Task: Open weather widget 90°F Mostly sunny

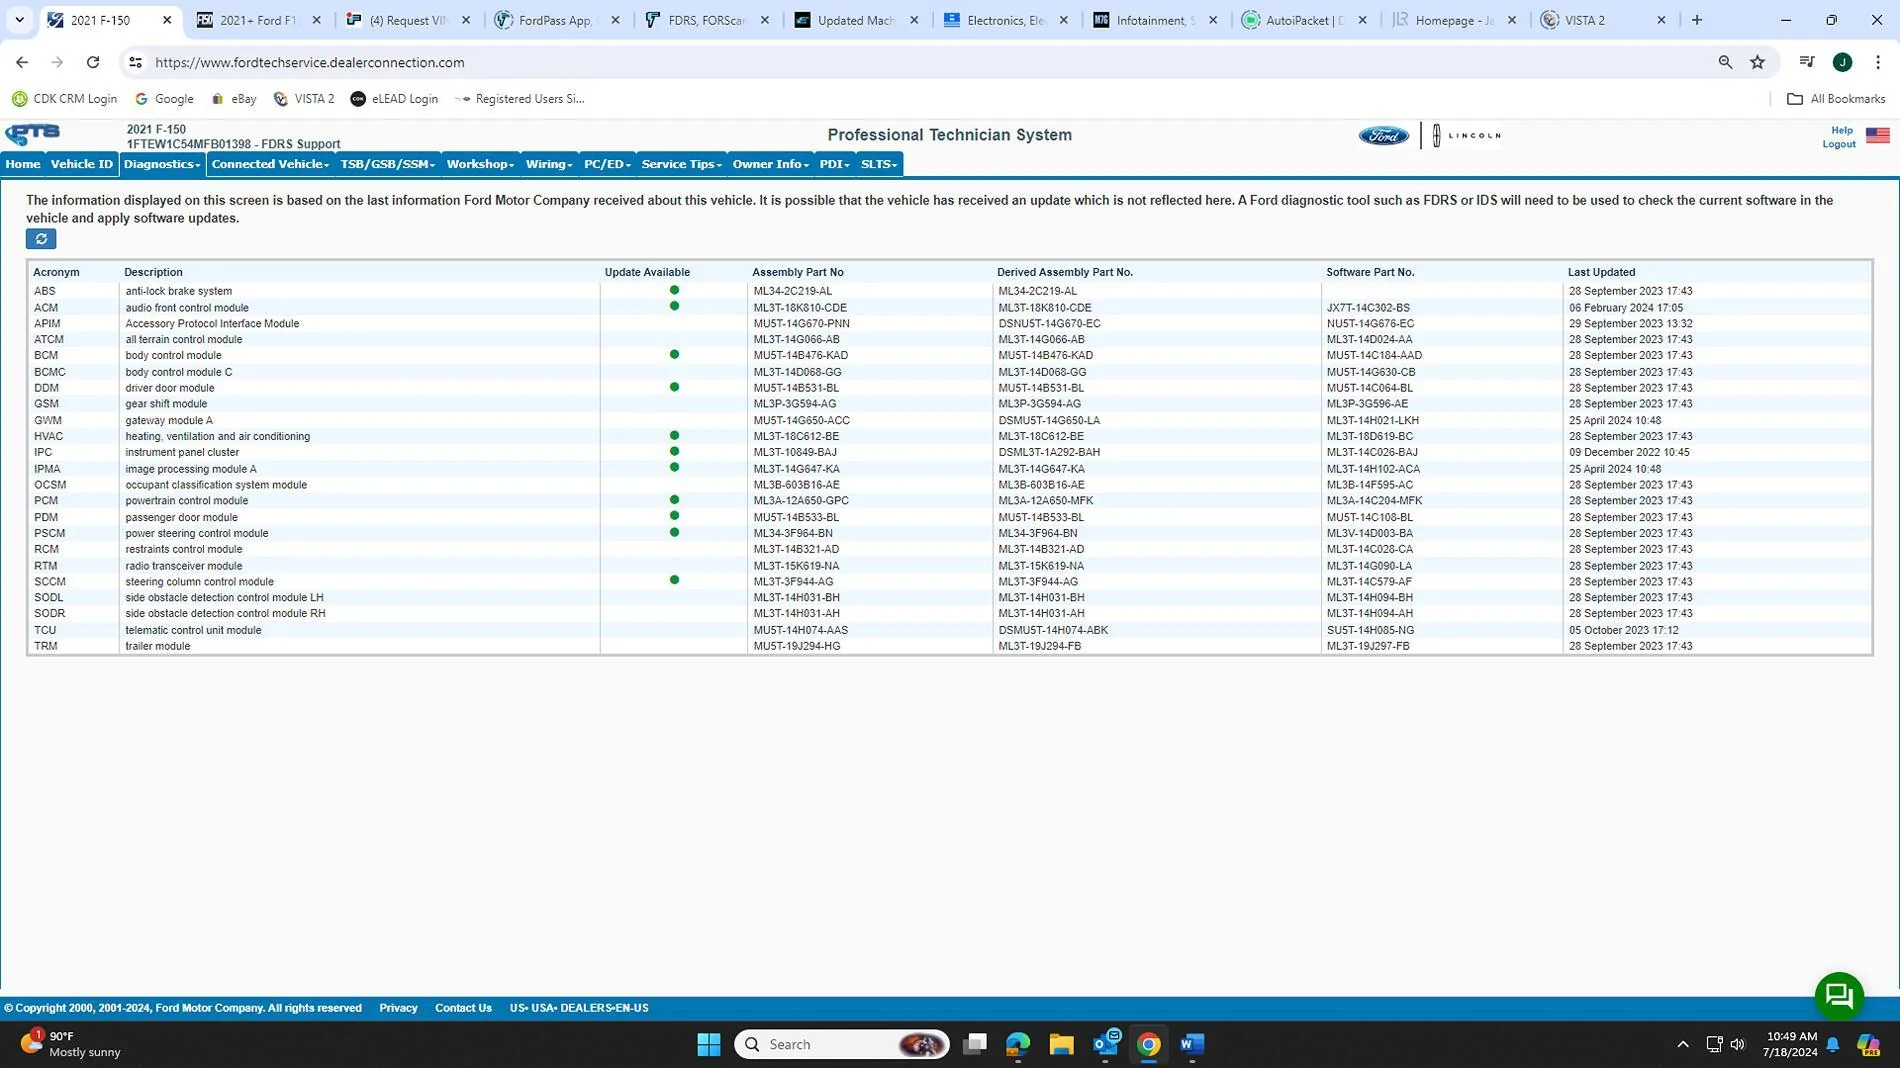Action: tap(72, 1044)
